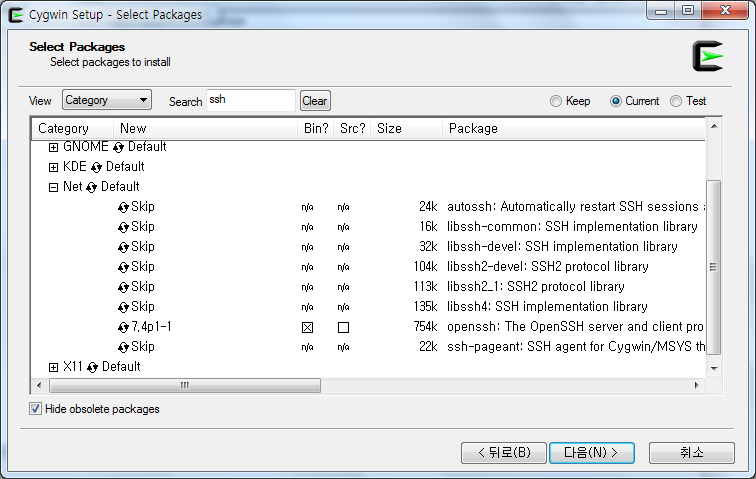Click the 7.4p1-1 version text

tap(151, 327)
